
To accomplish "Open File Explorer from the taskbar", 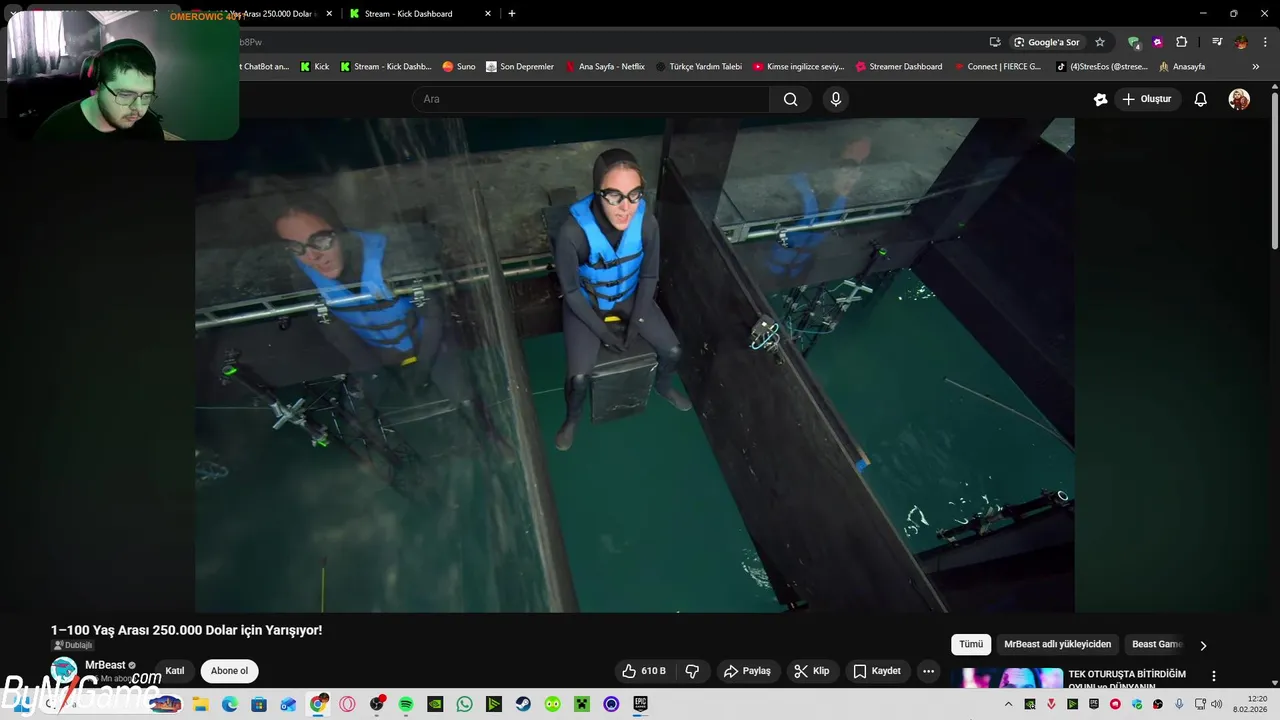I will pyautogui.click(x=200, y=704).
